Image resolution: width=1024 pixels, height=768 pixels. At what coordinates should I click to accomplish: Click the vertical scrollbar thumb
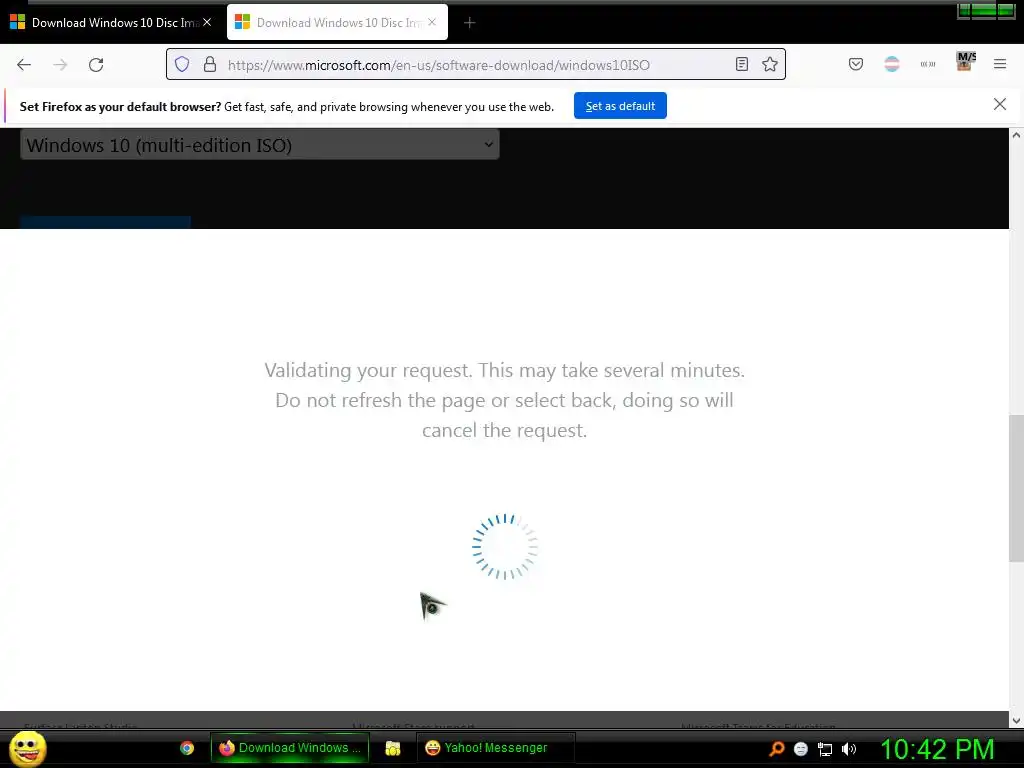click(1016, 488)
